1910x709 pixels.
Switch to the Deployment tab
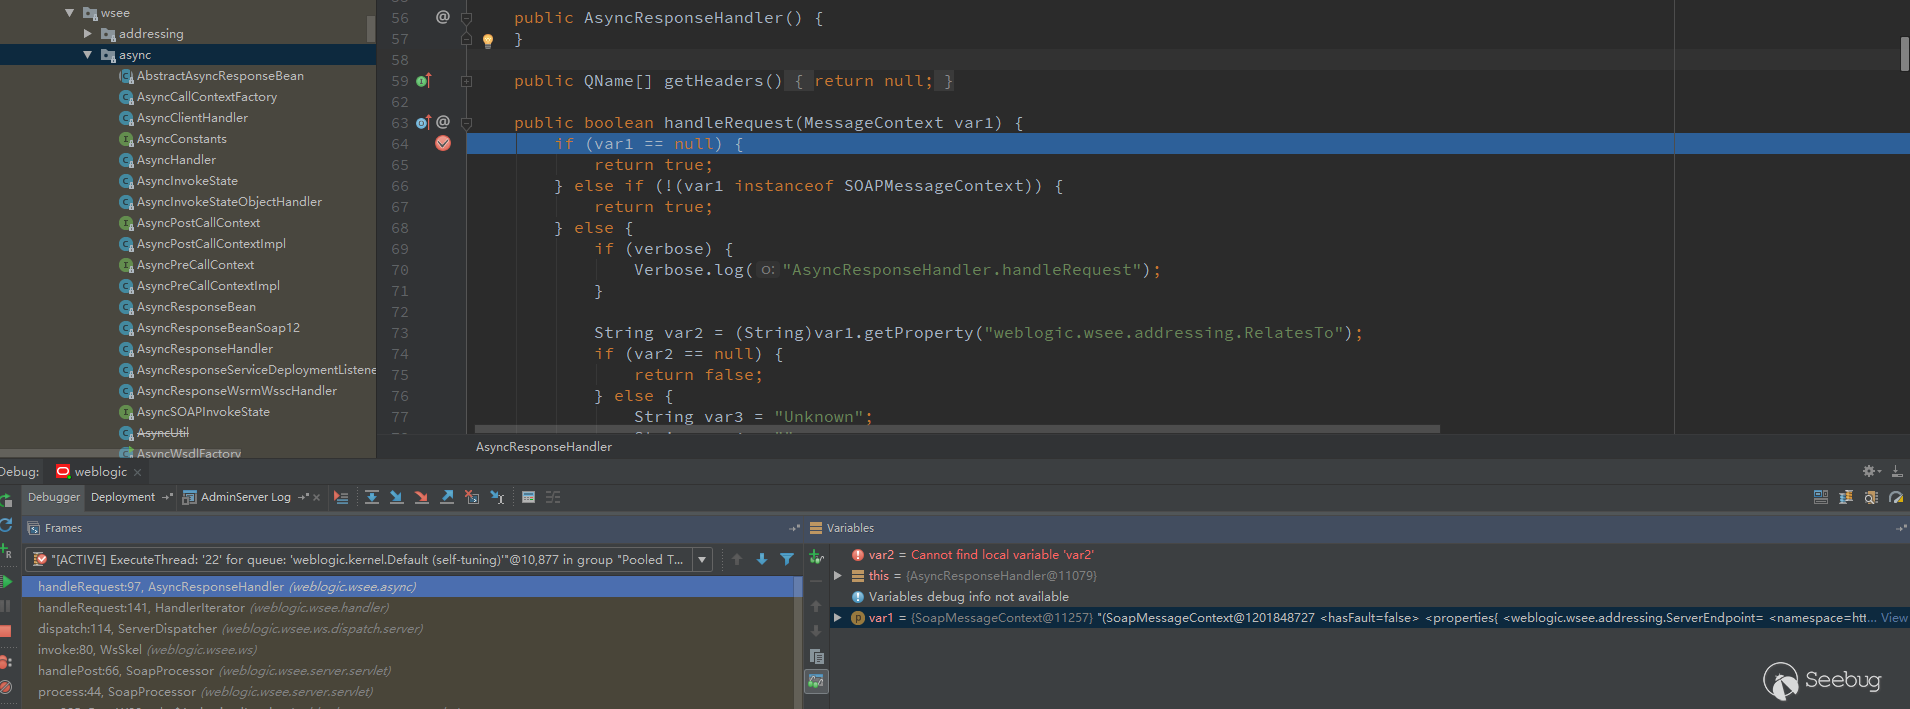123,497
